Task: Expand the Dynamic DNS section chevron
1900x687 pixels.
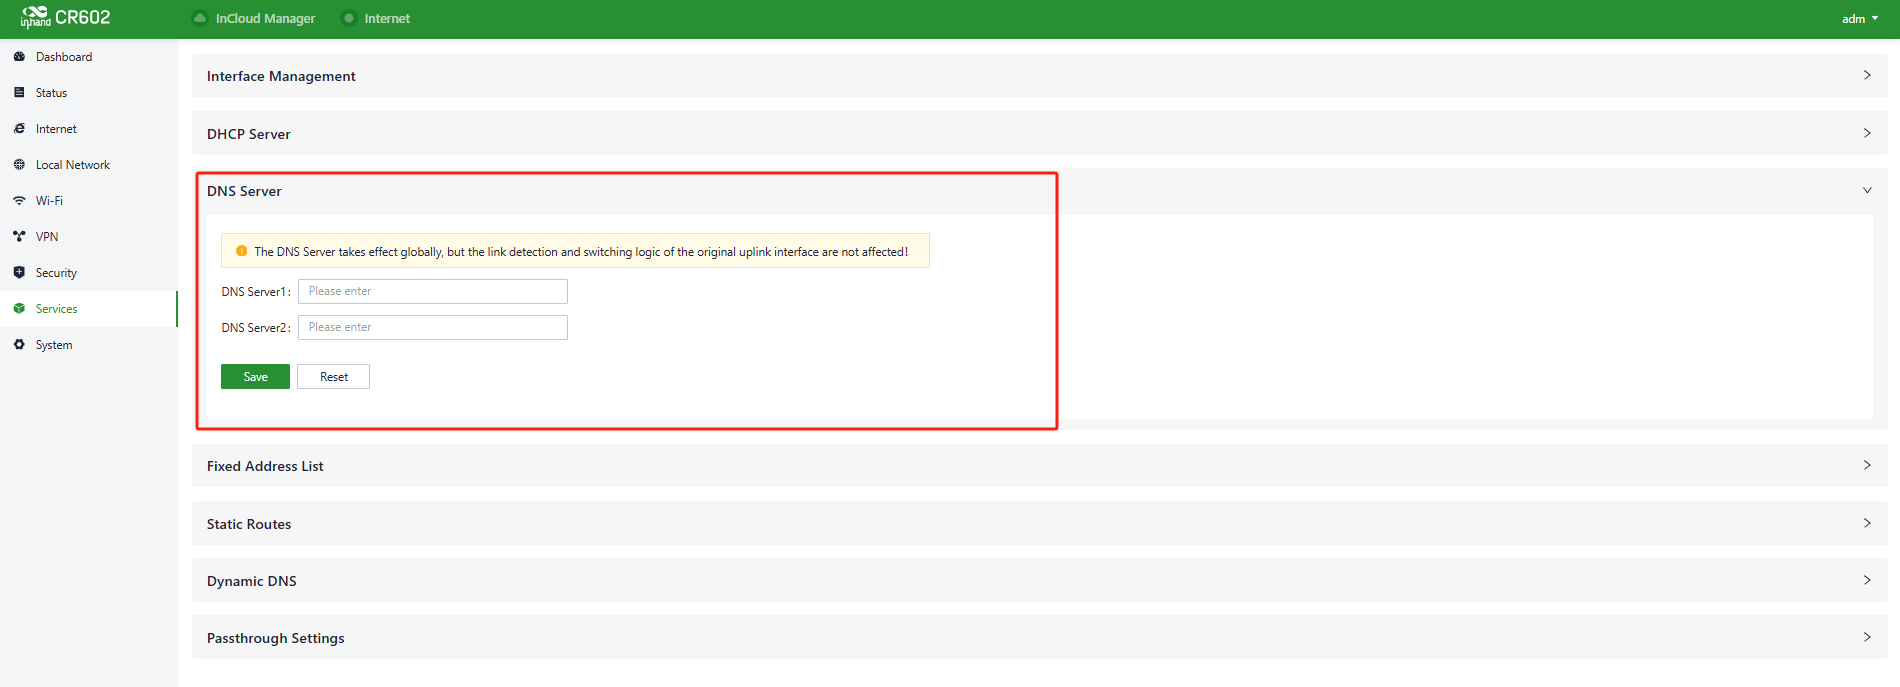Action: tap(1867, 580)
